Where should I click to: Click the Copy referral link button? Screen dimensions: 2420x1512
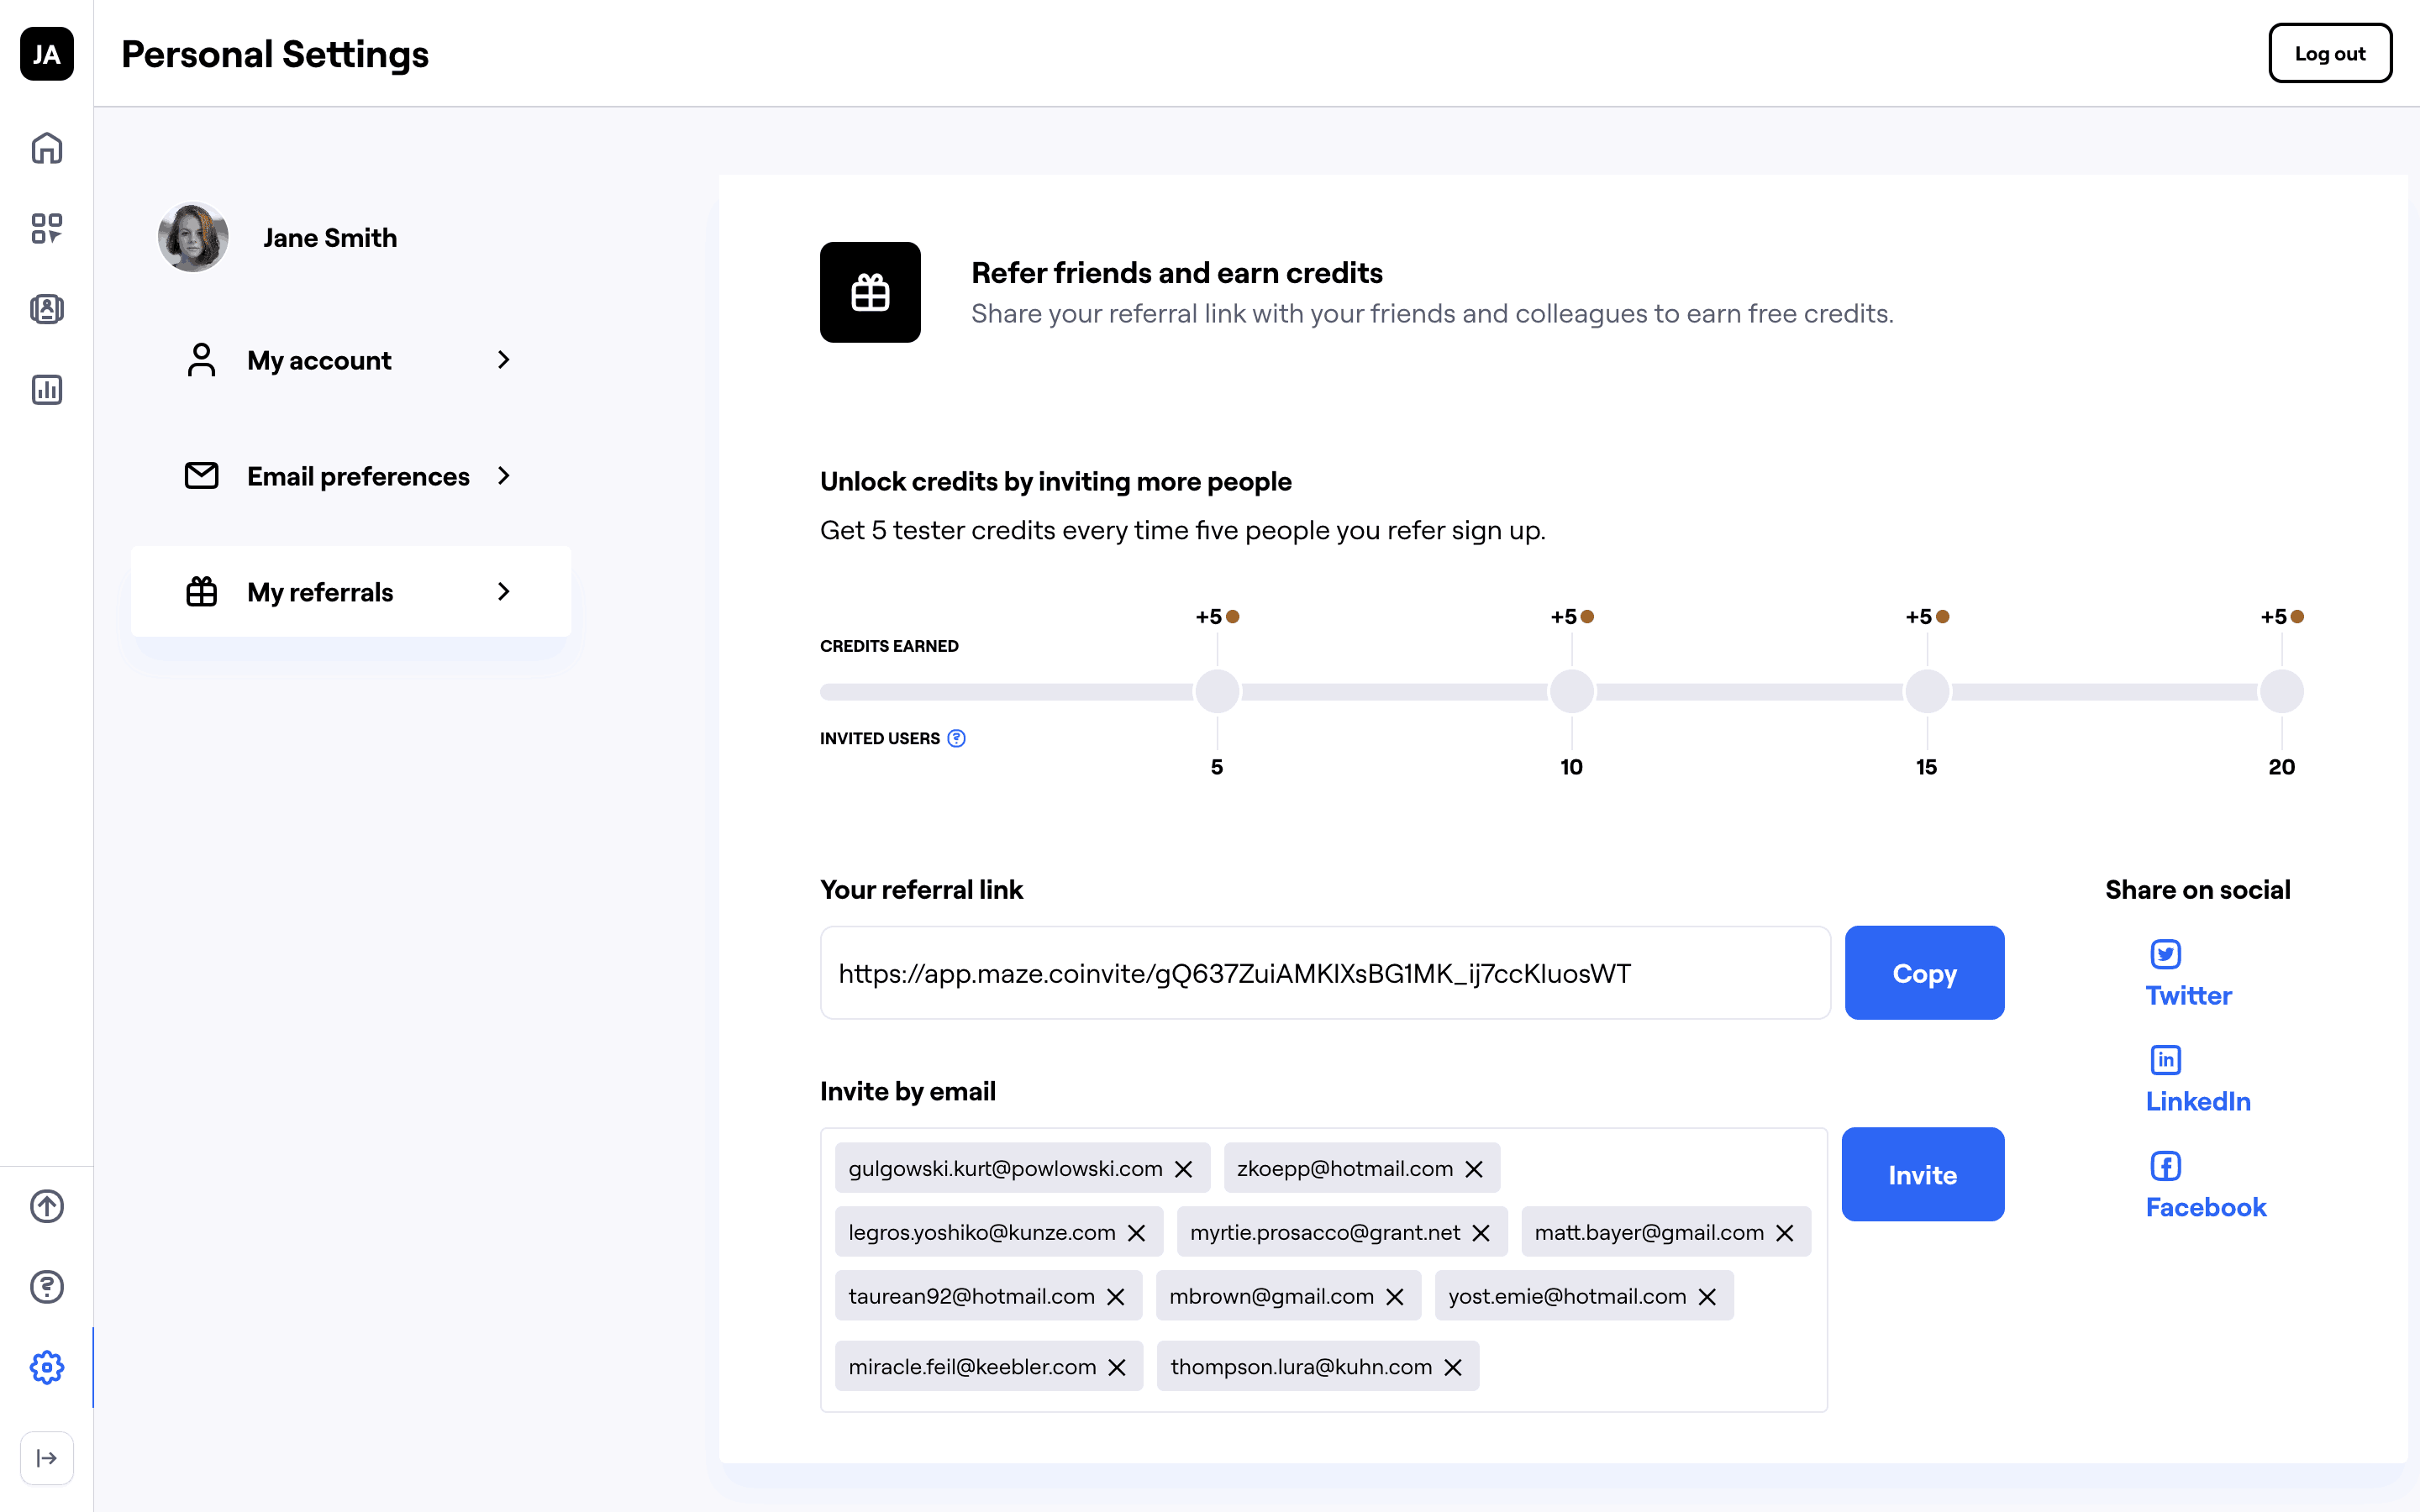[x=1924, y=973]
